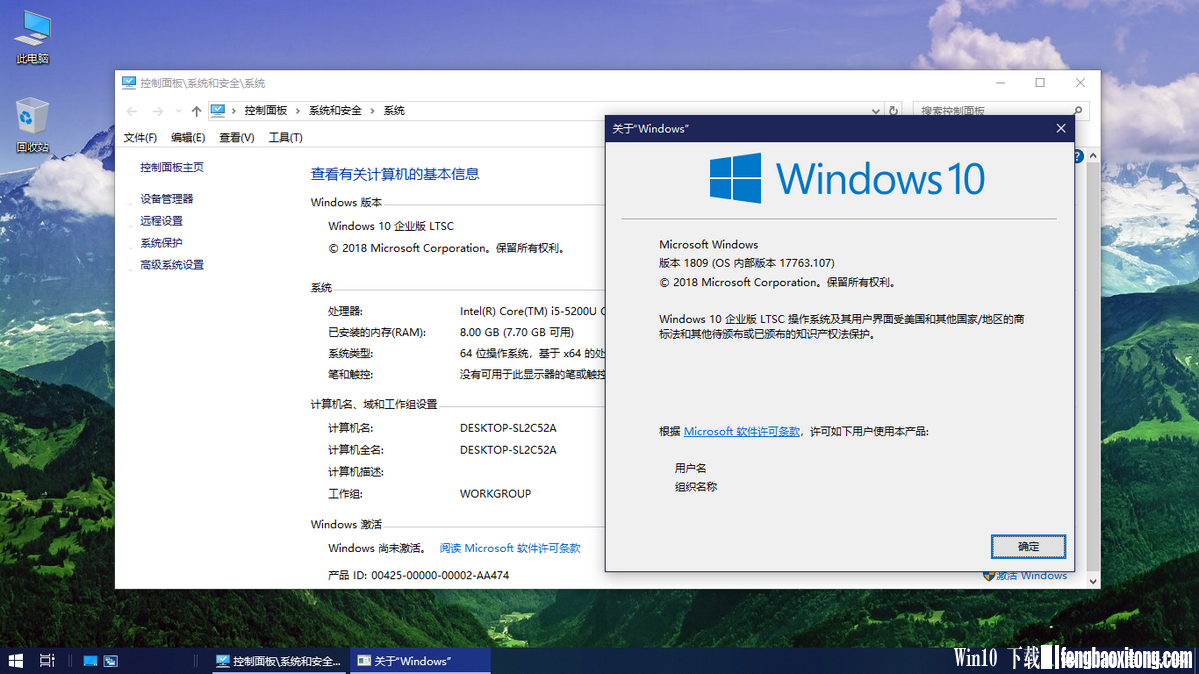Viewport: 1199px width, 674px height.
Task: Open the 工具(T) menu
Action: [x=285, y=138]
